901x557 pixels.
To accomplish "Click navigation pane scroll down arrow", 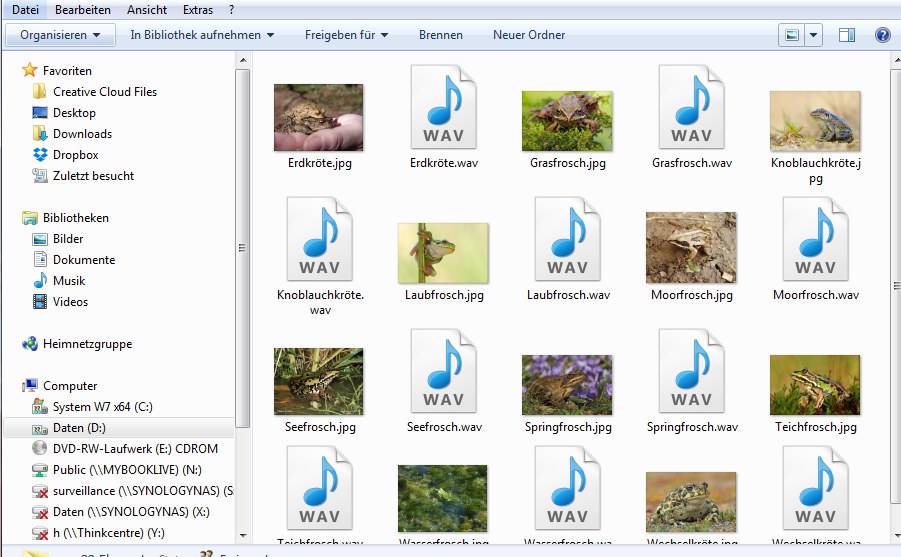I will pyautogui.click(x=242, y=535).
